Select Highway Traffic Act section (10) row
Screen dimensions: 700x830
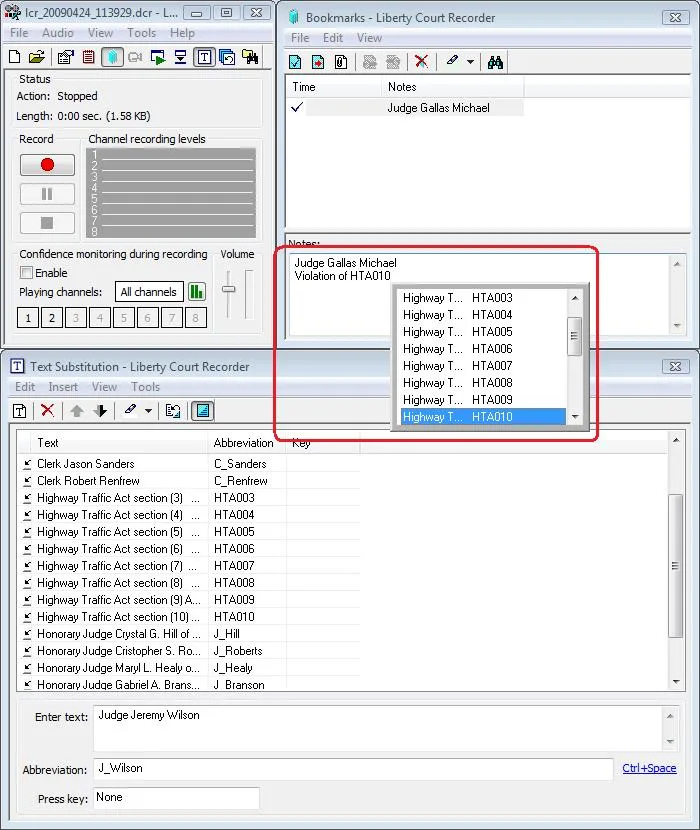pyautogui.click(x=189, y=617)
